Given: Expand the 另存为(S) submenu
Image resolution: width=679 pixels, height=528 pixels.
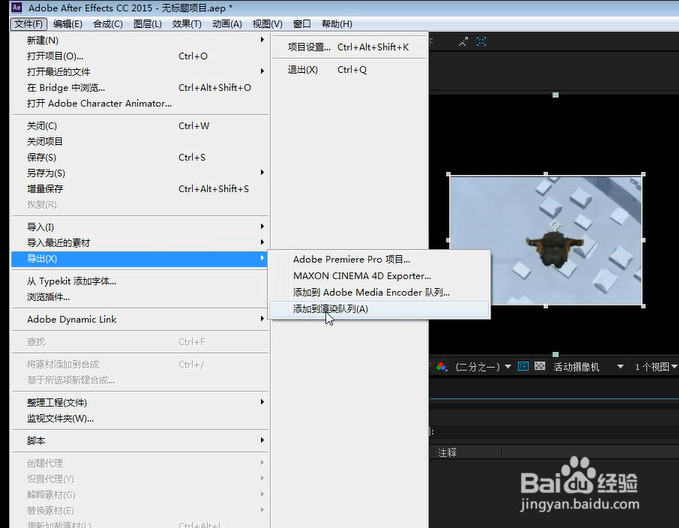Looking at the screenshot, I should click(139, 173).
